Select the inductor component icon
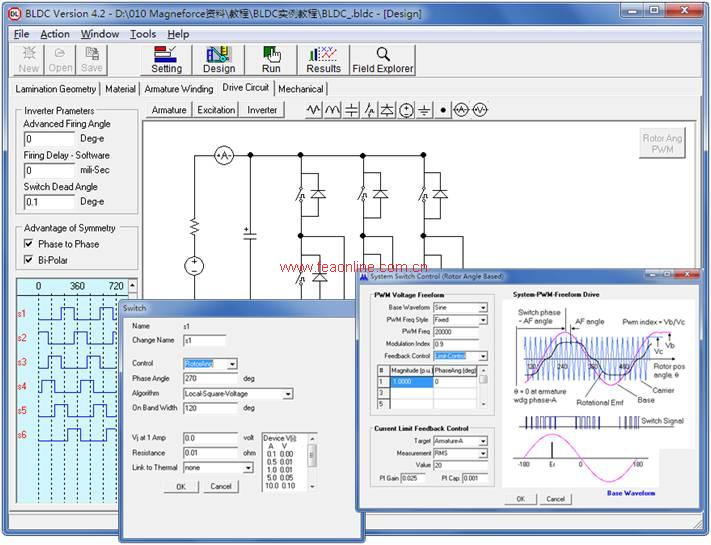The image size is (711, 545). (333, 110)
